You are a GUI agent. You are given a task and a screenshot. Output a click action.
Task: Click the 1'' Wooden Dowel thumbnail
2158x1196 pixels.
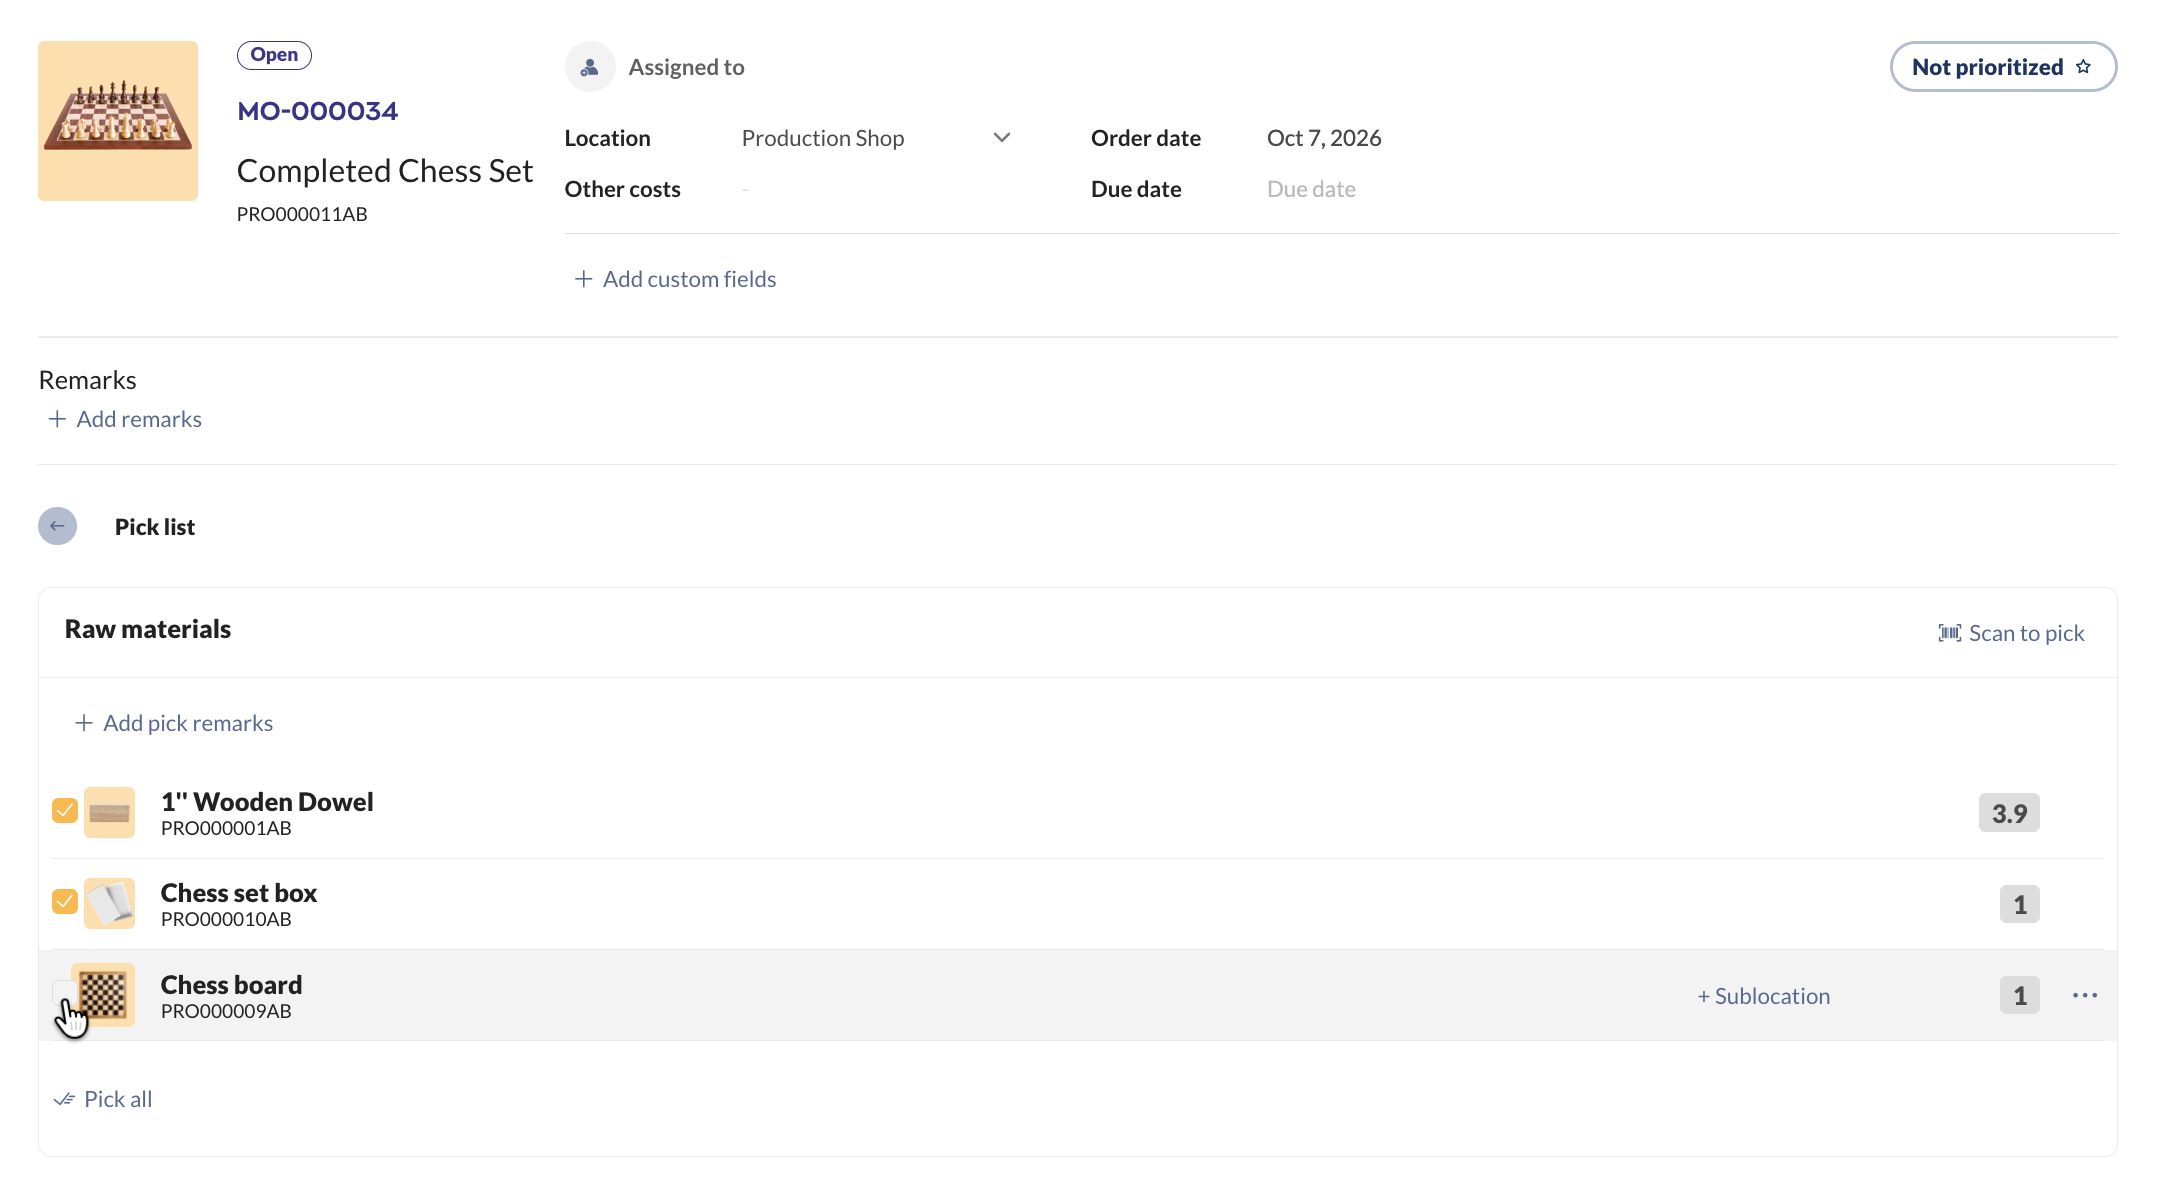click(x=110, y=812)
